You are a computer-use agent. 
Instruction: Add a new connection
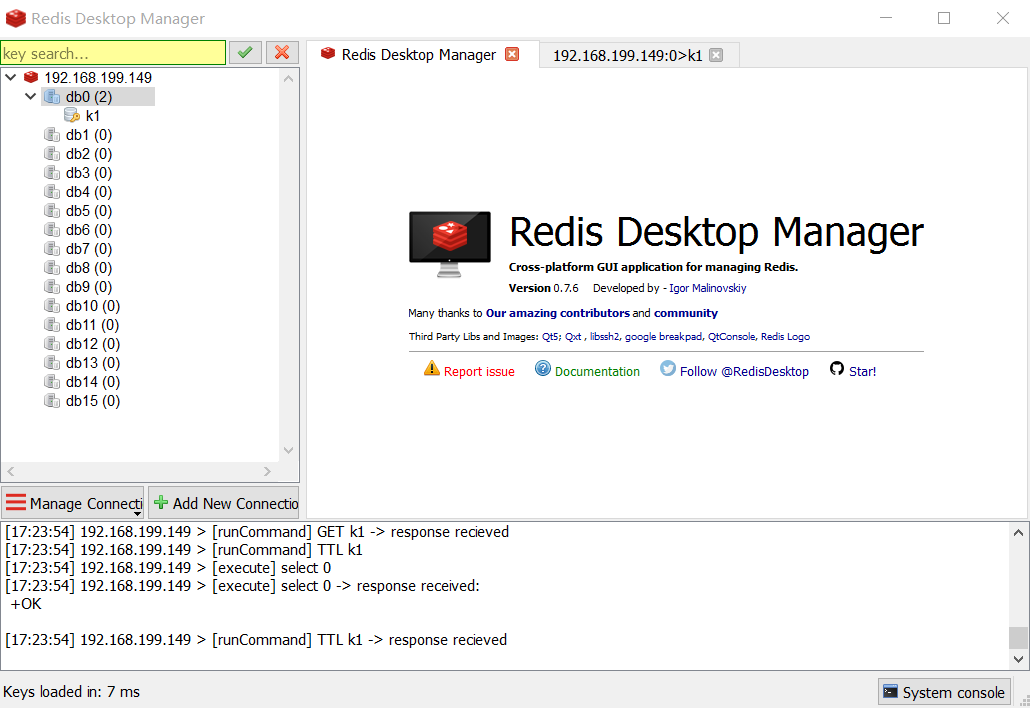click(224, 503)
